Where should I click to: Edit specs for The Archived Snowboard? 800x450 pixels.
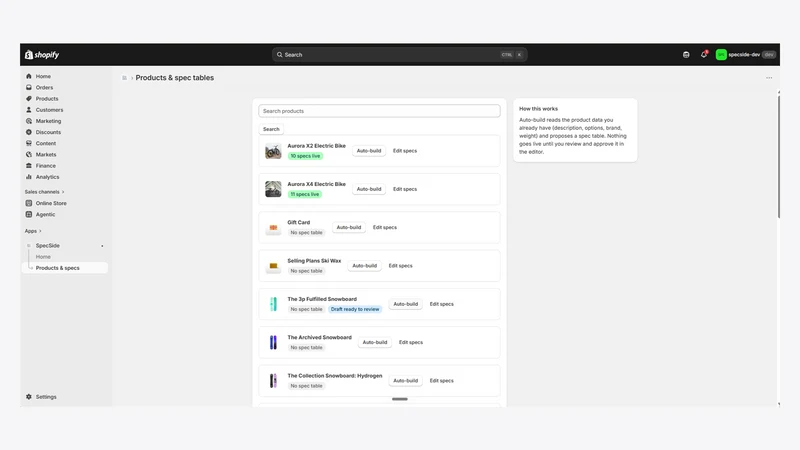(x=411, y=342)
